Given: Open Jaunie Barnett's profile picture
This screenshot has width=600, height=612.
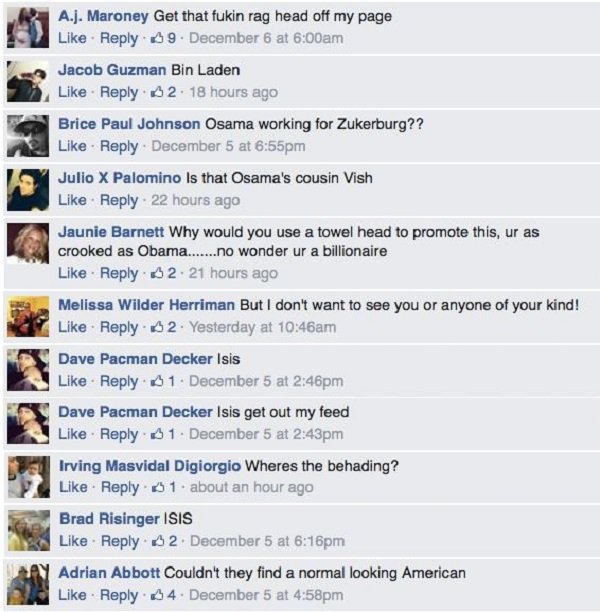Looking at the screenshot, I should pos(28,244).
